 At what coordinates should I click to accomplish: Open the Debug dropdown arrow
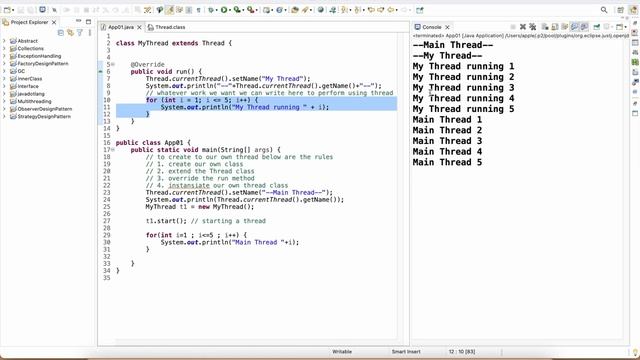[217, 10]
